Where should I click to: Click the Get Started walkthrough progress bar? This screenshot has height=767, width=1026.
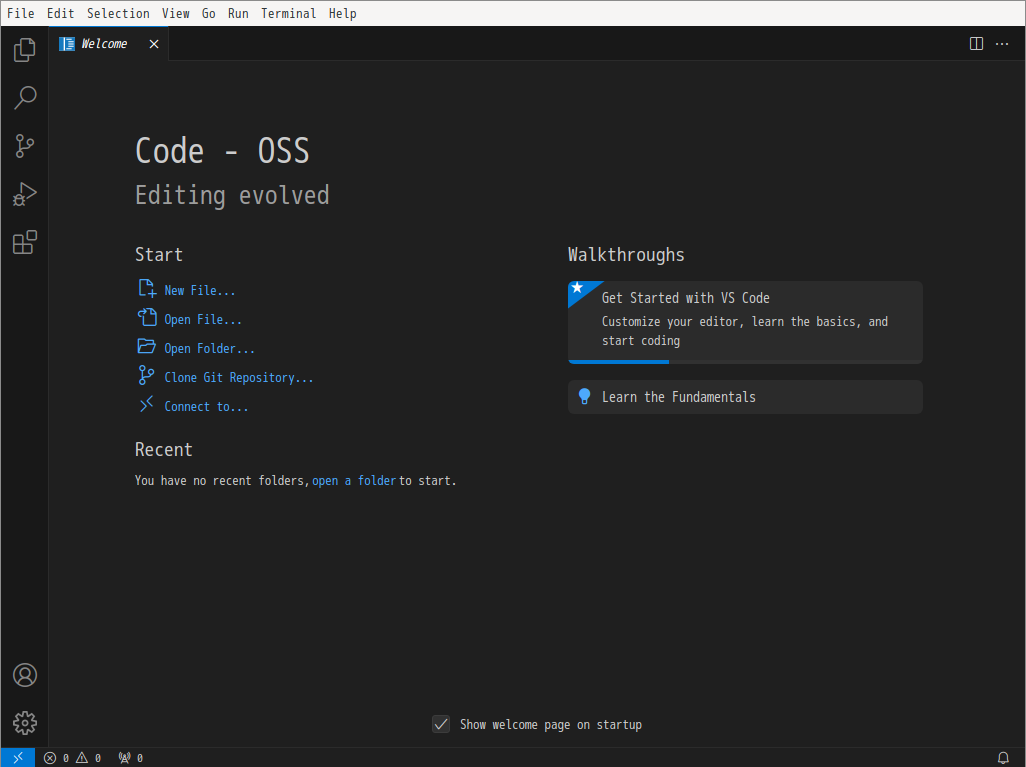pyautogui.click(x=745, y=361)
